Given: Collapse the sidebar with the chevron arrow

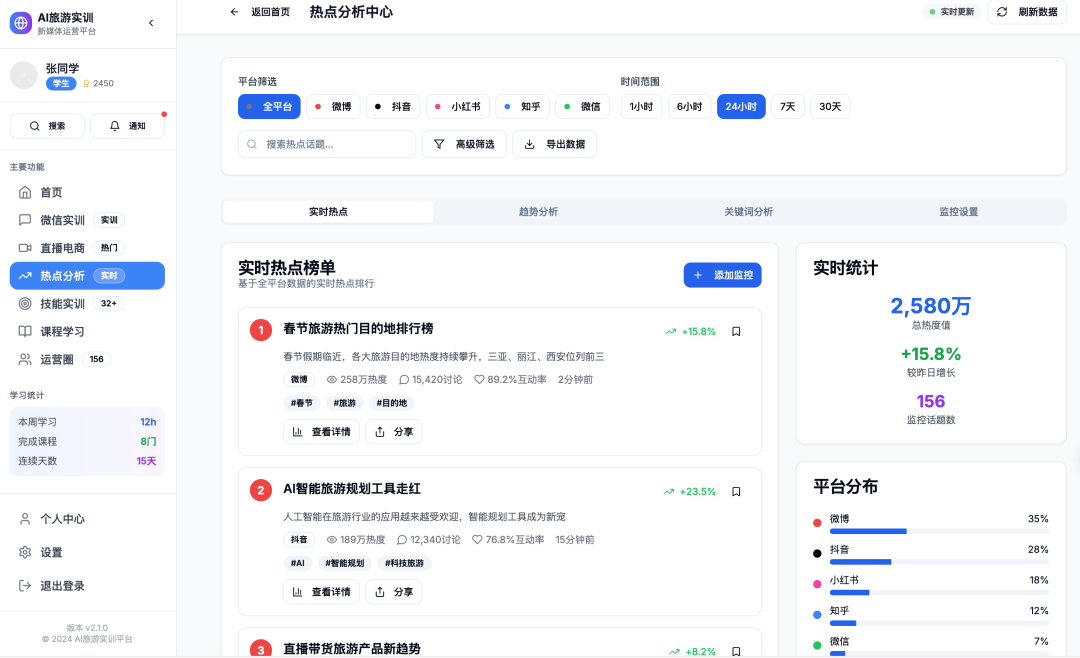Looking at the screenshot, I should (151, 23).
